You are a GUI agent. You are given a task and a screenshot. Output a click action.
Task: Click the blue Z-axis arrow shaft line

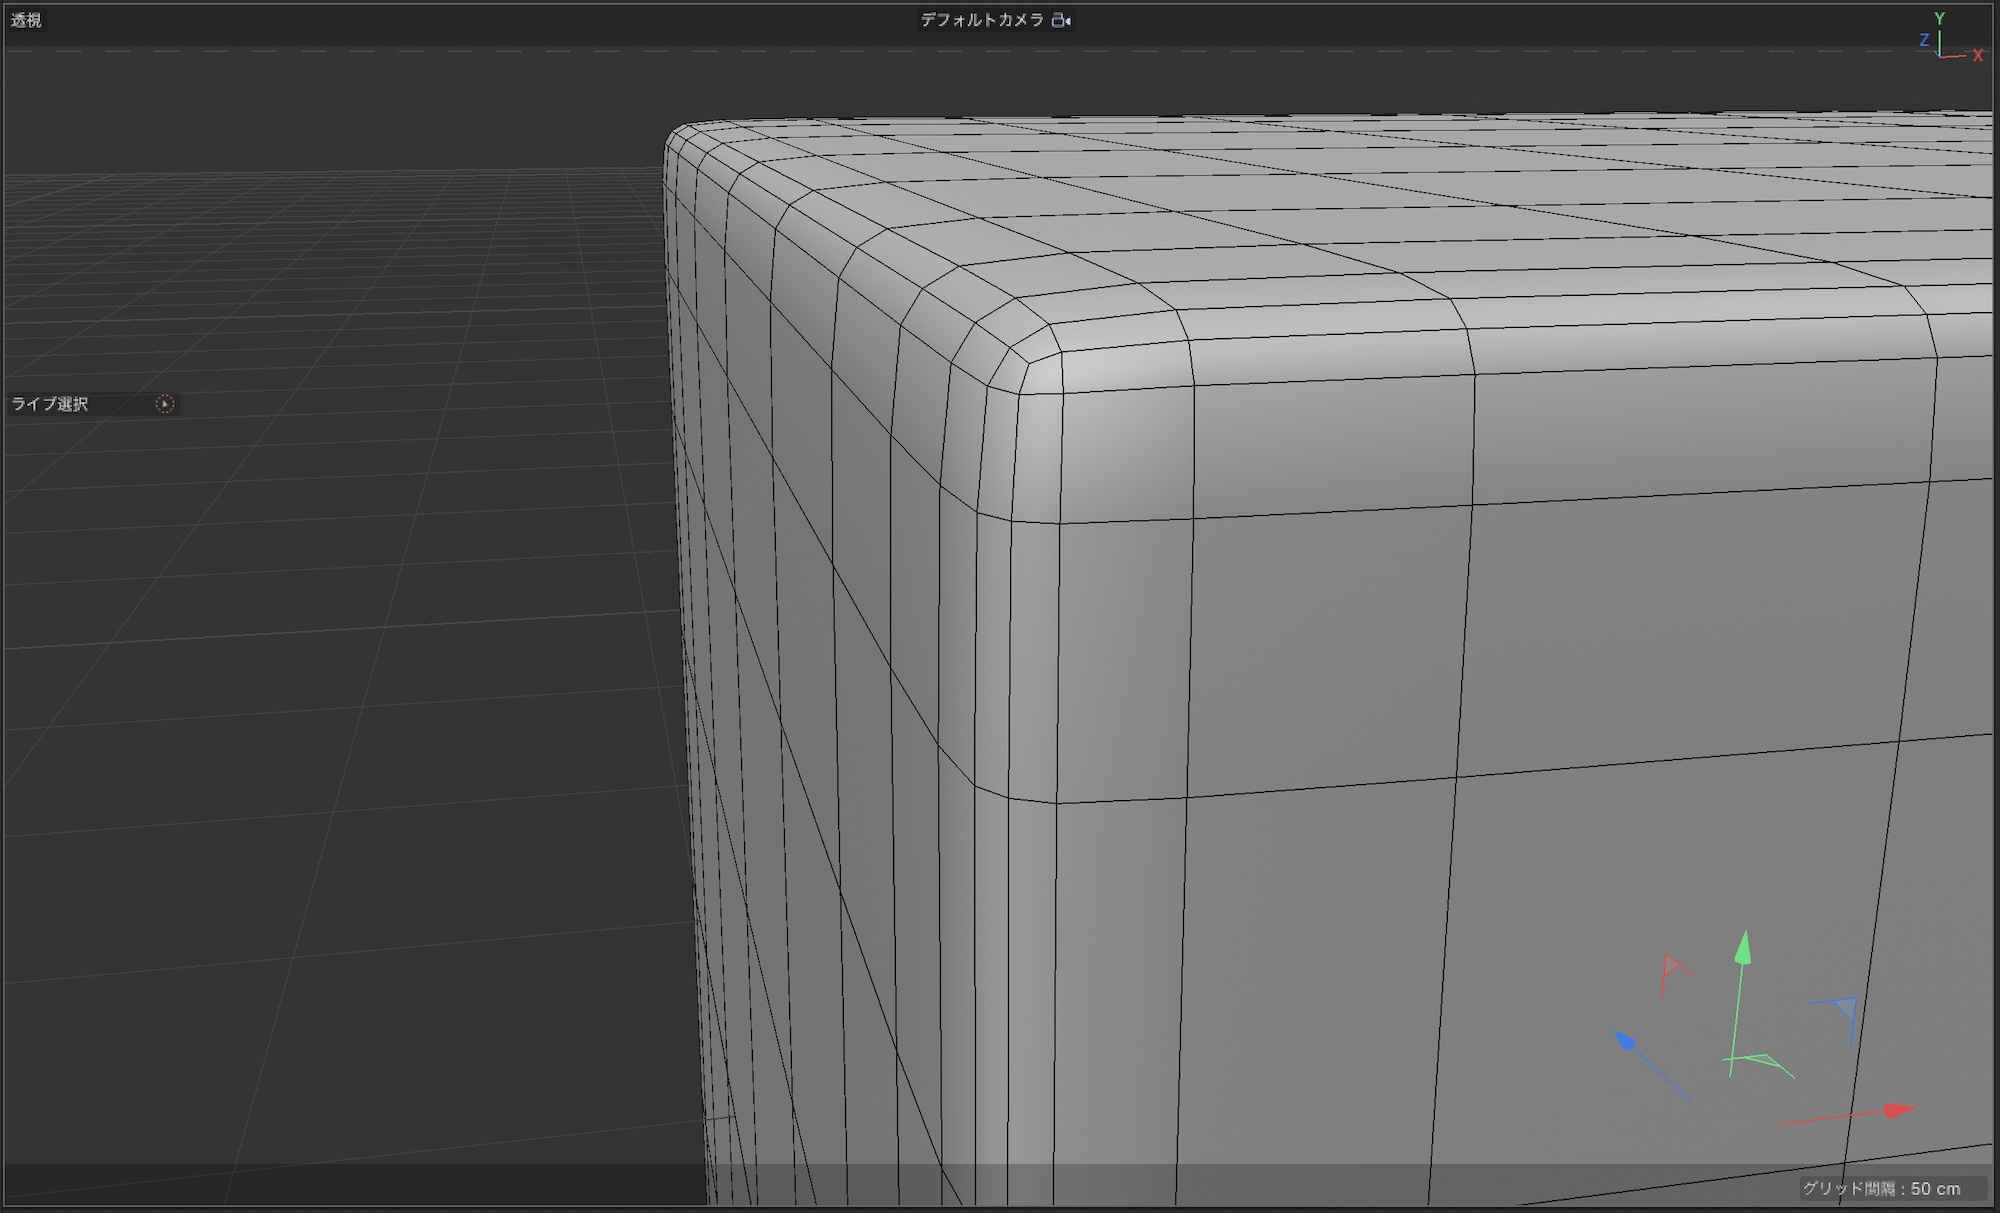pyautogui.click(x=1662, y=1074)
